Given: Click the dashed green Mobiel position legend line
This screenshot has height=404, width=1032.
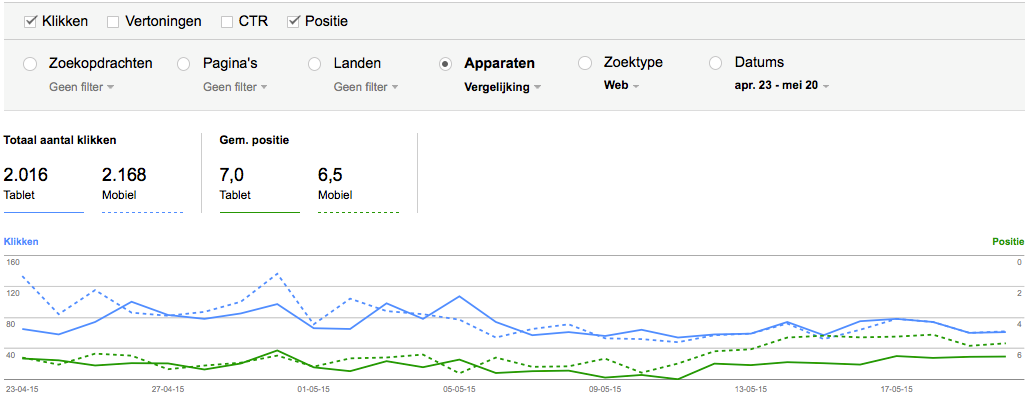Looking at the screenshot, I should (359, 213).
